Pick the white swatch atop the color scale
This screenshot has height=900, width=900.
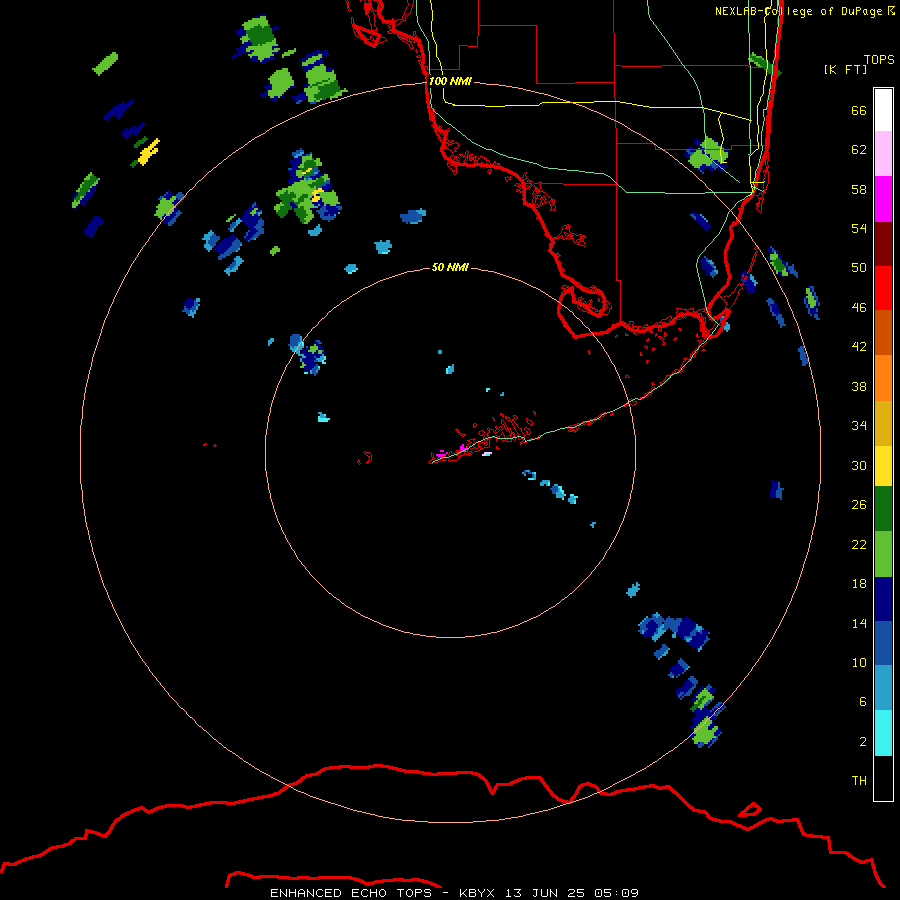click(x=883, y=110)
